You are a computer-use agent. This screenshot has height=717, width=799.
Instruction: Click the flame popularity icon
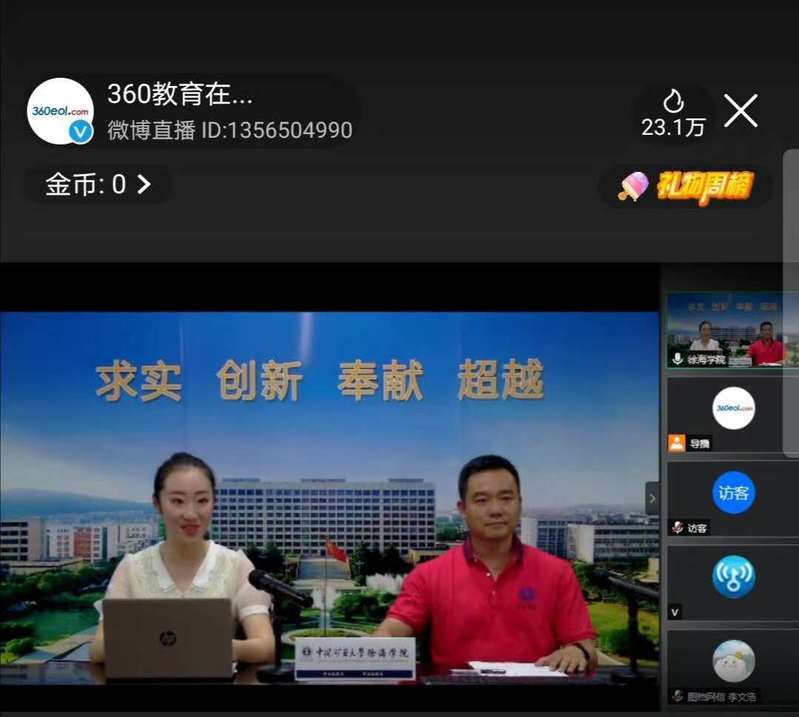click(673, 100)
